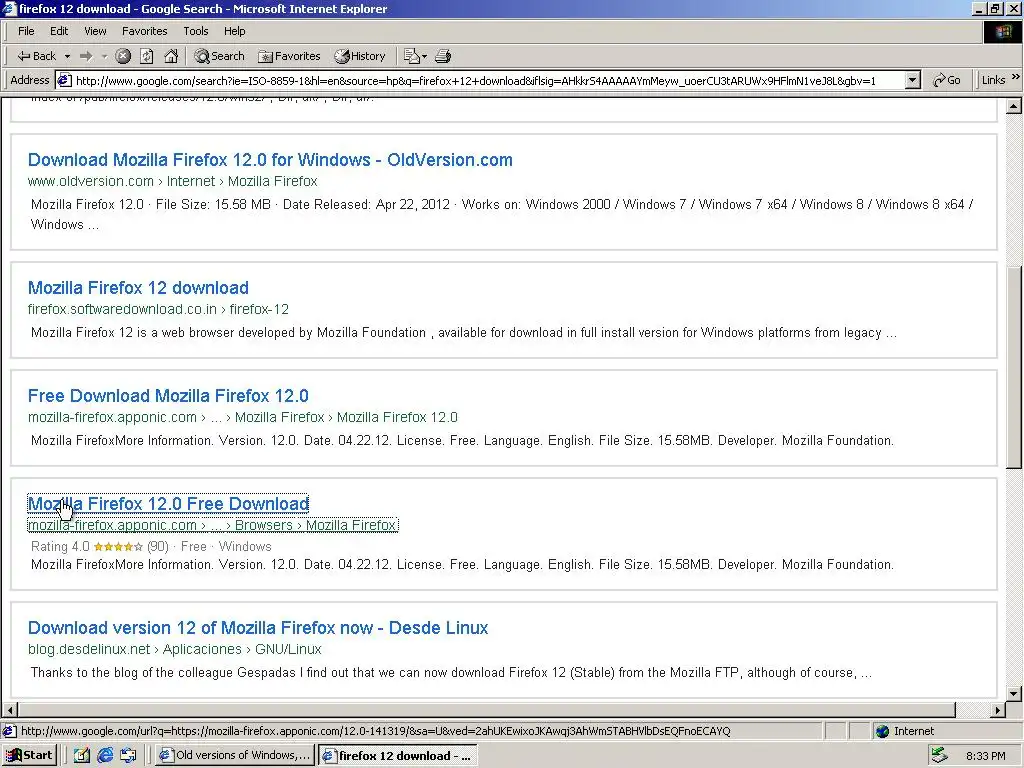
Task: Click the 8:33 PM taskbar clock
Action: pos(985,756)
